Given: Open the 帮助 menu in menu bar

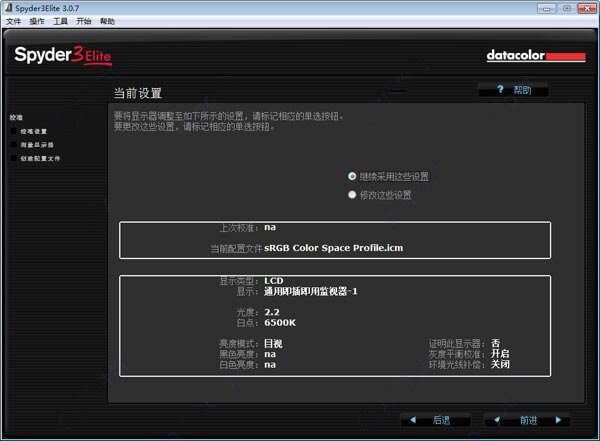Looking at the screenshot, I should click(107, 21).
